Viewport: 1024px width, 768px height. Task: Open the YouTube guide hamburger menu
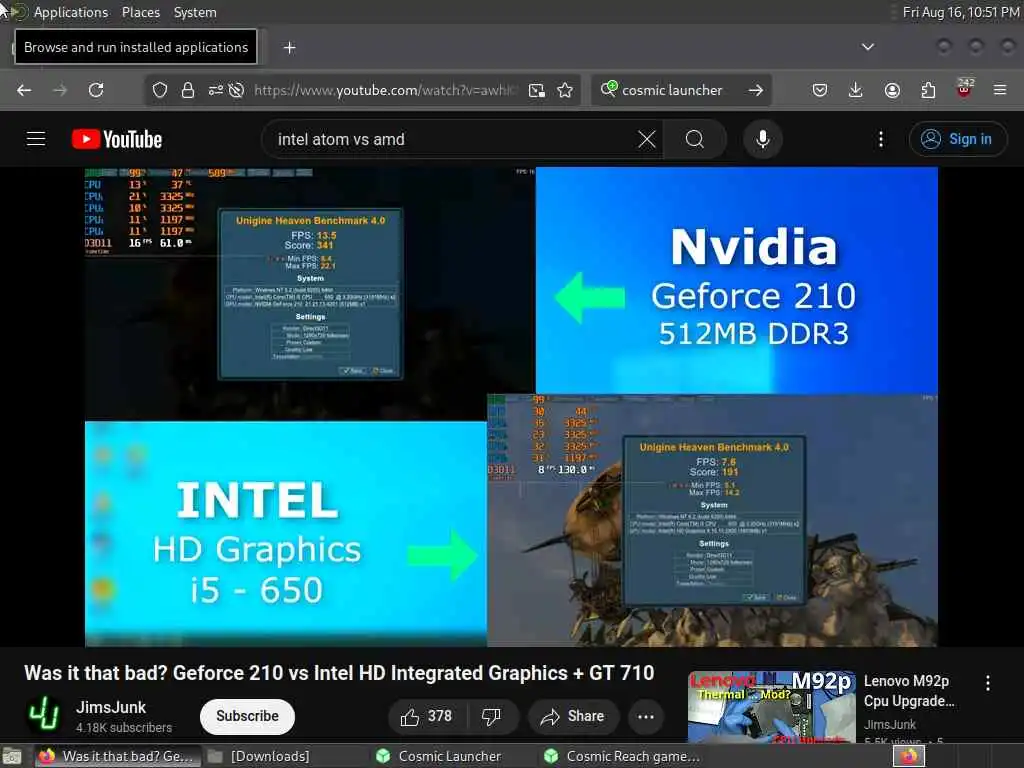36,139
